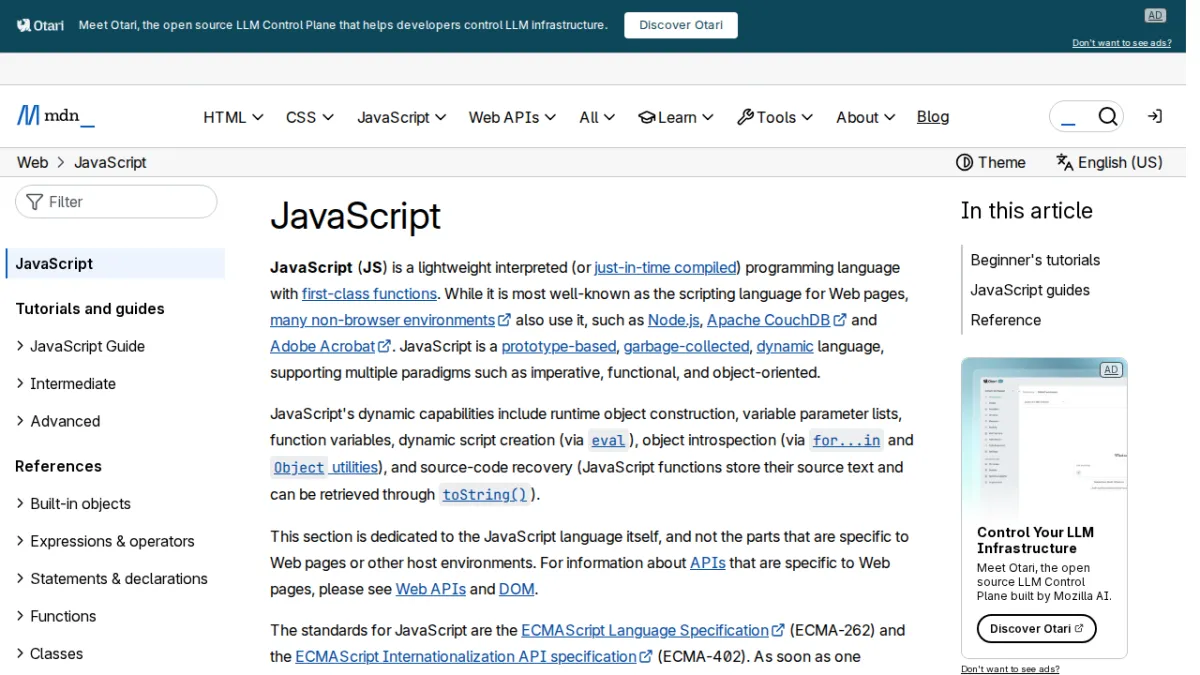1200x675 pixels.
Task: Expand the Intermediate section
Action: (x=73, y=383)
